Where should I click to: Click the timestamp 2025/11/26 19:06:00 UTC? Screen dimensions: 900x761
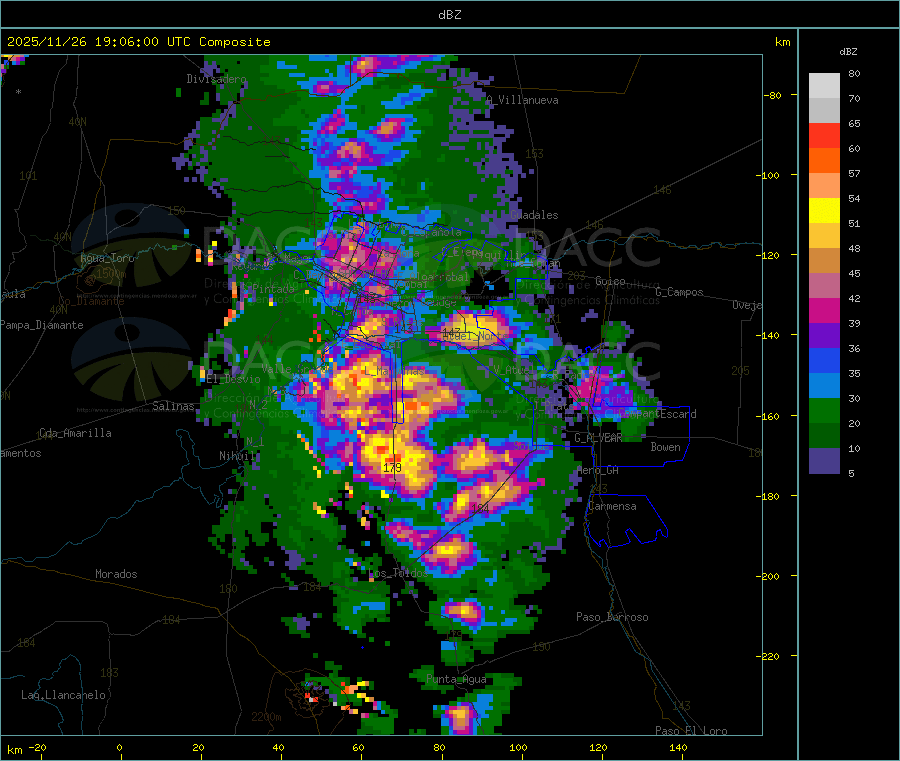(99, 42)
